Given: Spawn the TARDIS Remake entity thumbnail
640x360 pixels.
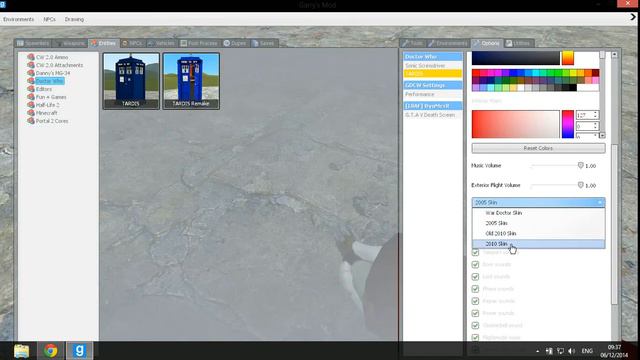Looking at the screenshot, I should (191, 81).
